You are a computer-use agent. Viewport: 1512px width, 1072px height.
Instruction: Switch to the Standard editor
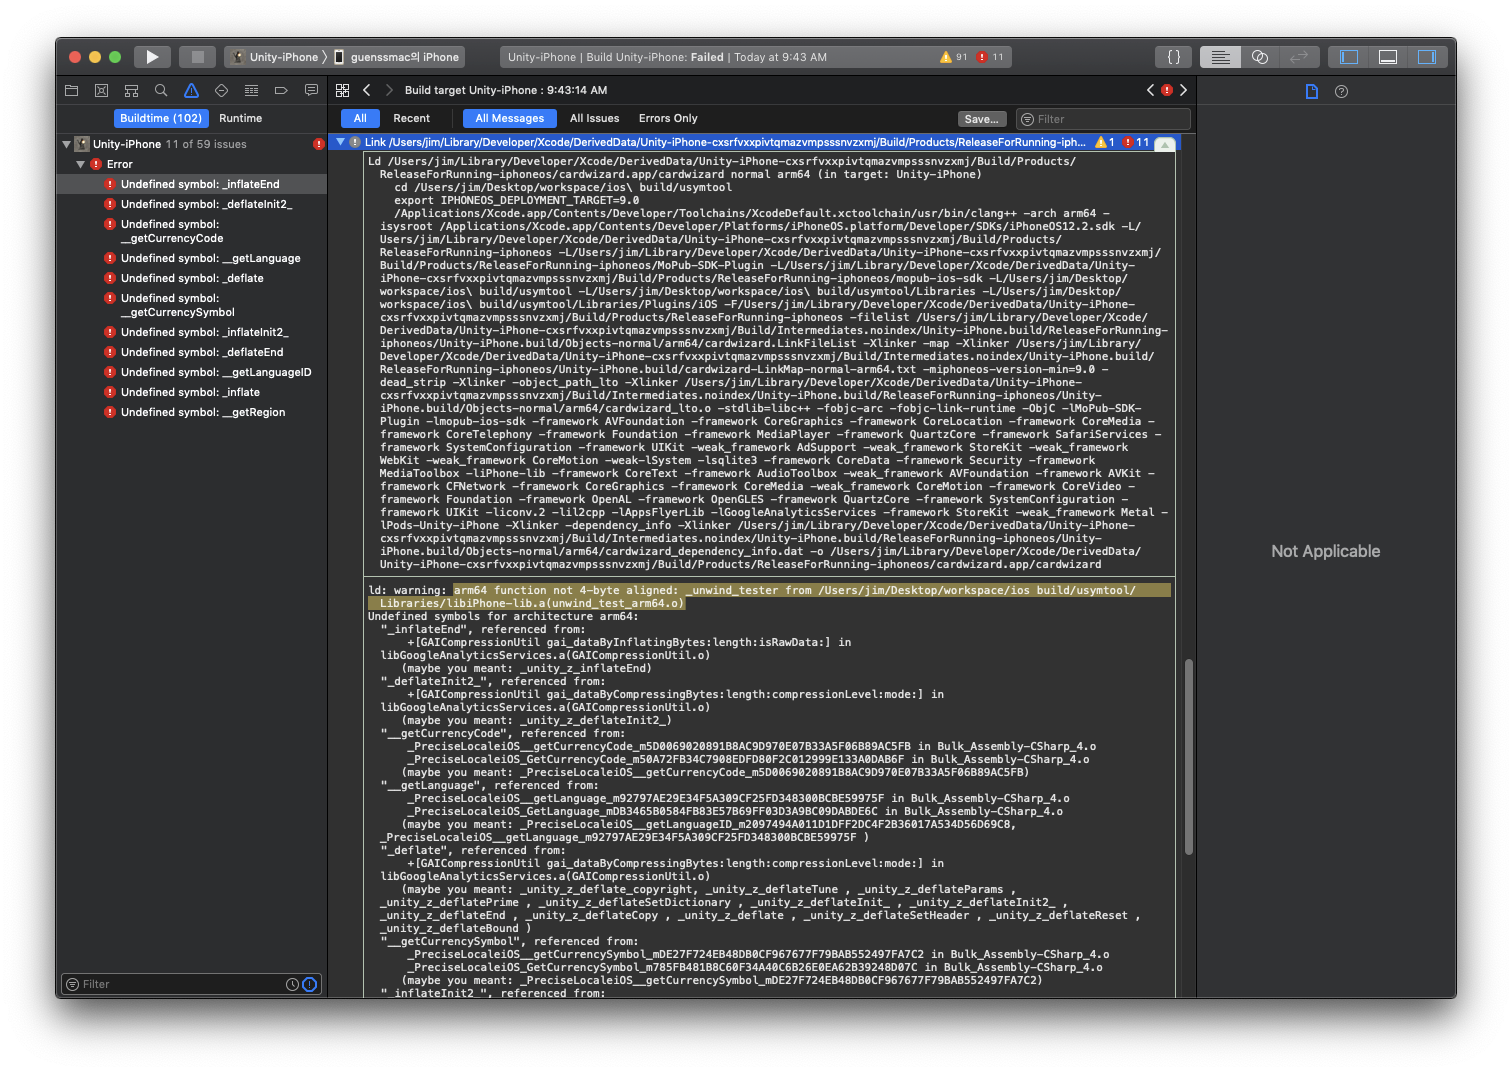[1220, 57]
